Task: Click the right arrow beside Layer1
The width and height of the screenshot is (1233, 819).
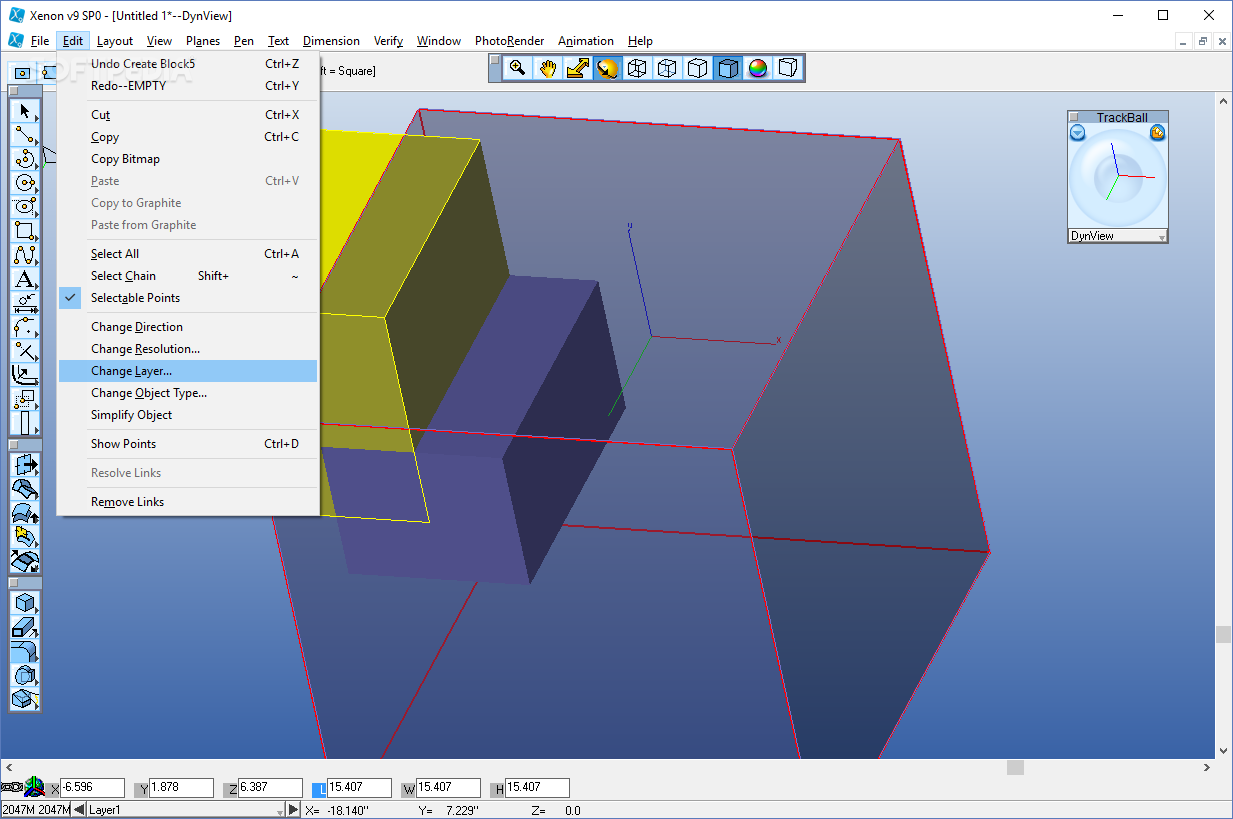Action: (293, 809)
